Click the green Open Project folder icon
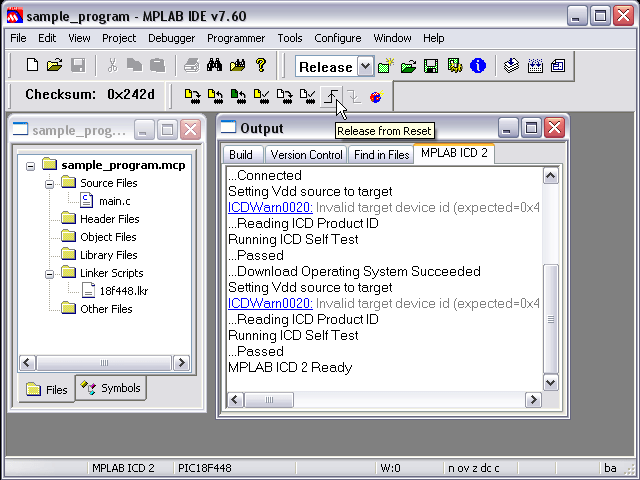Screen dimensions: 640x480 pos(408,66)
